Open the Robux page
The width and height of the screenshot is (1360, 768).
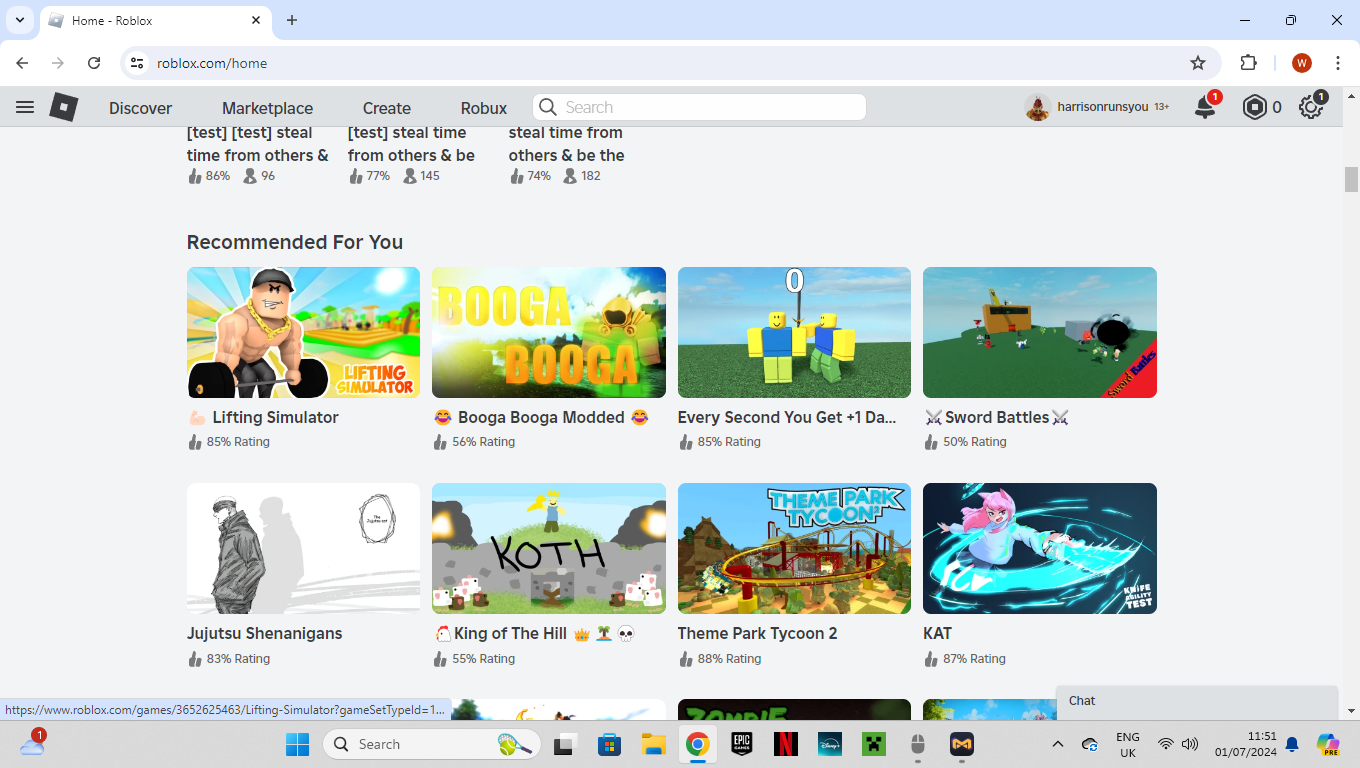coord(484,108)
